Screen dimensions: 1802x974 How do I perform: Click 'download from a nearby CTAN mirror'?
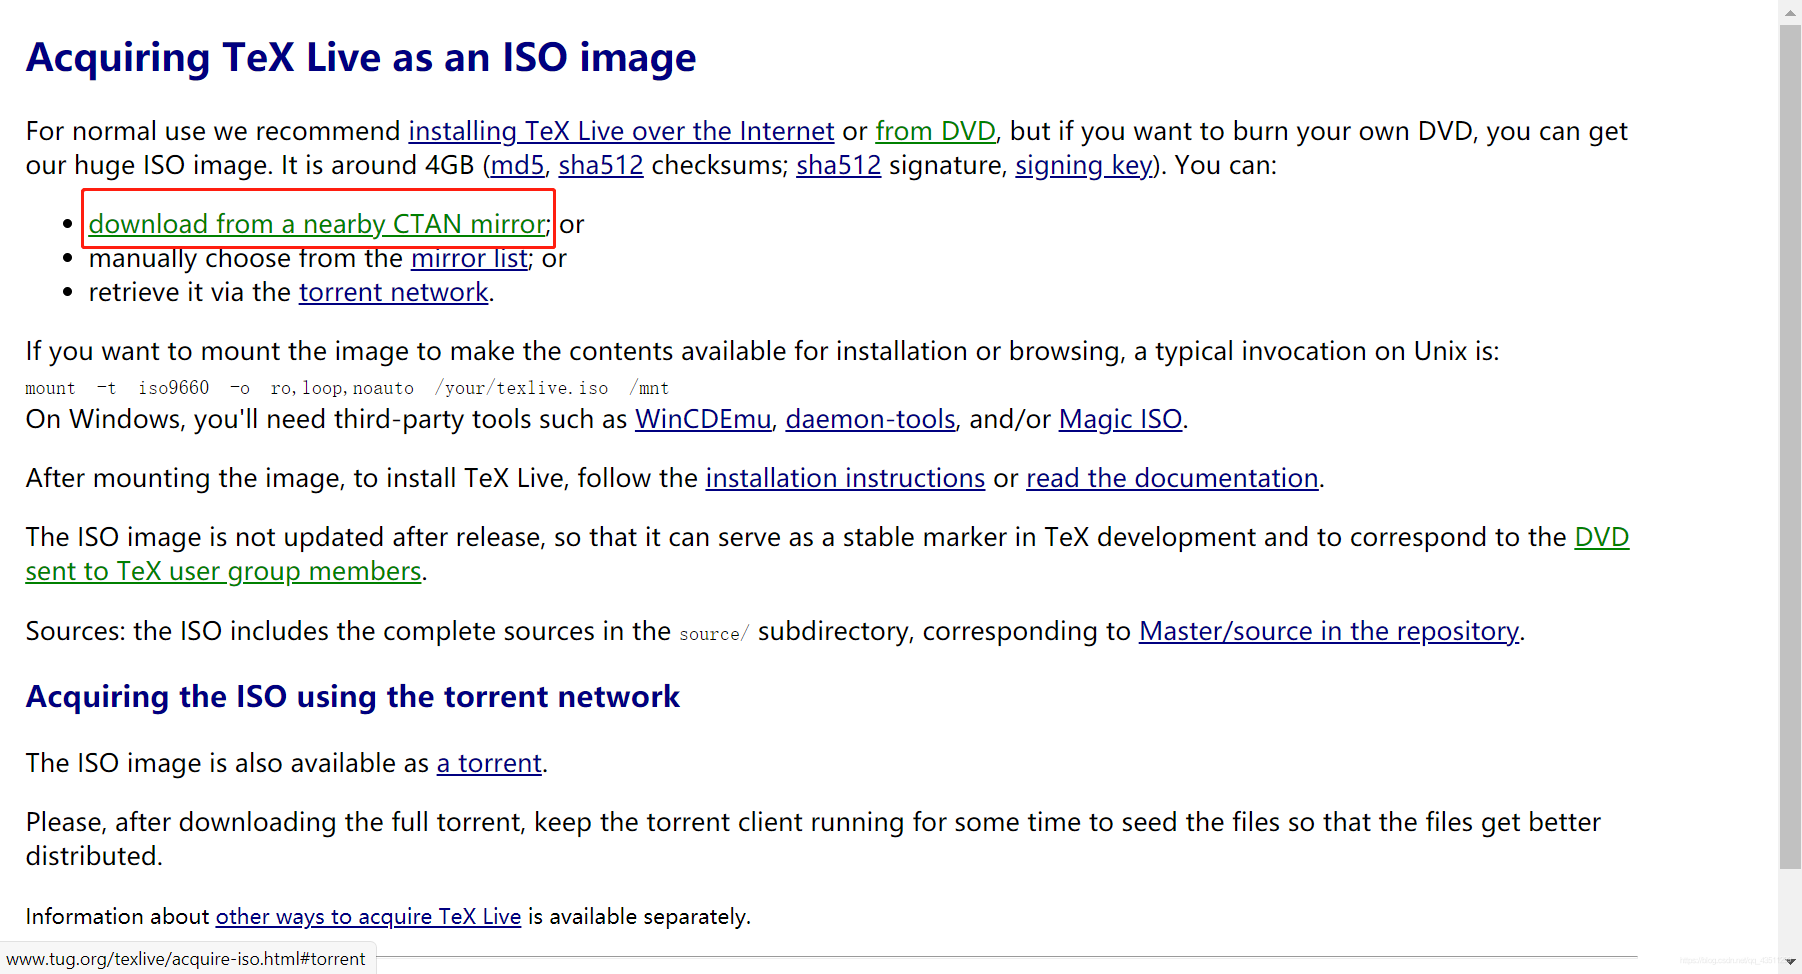(x=318, y=224)
